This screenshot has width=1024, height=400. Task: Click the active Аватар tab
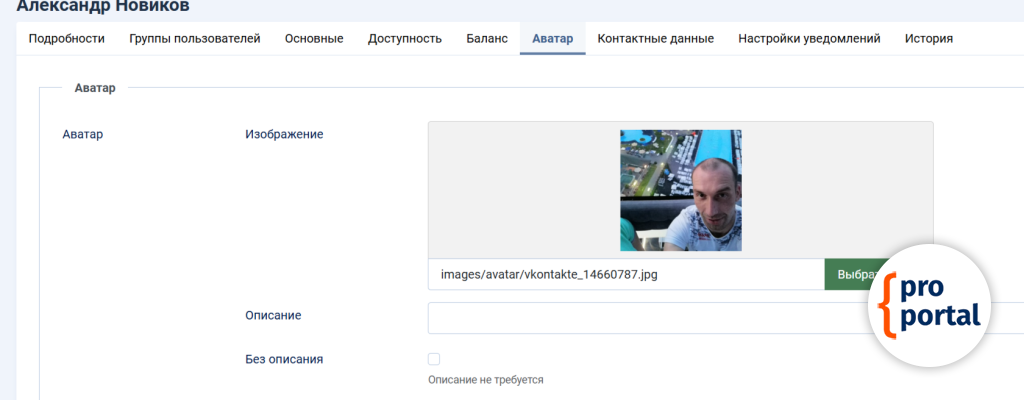[552, 39]
